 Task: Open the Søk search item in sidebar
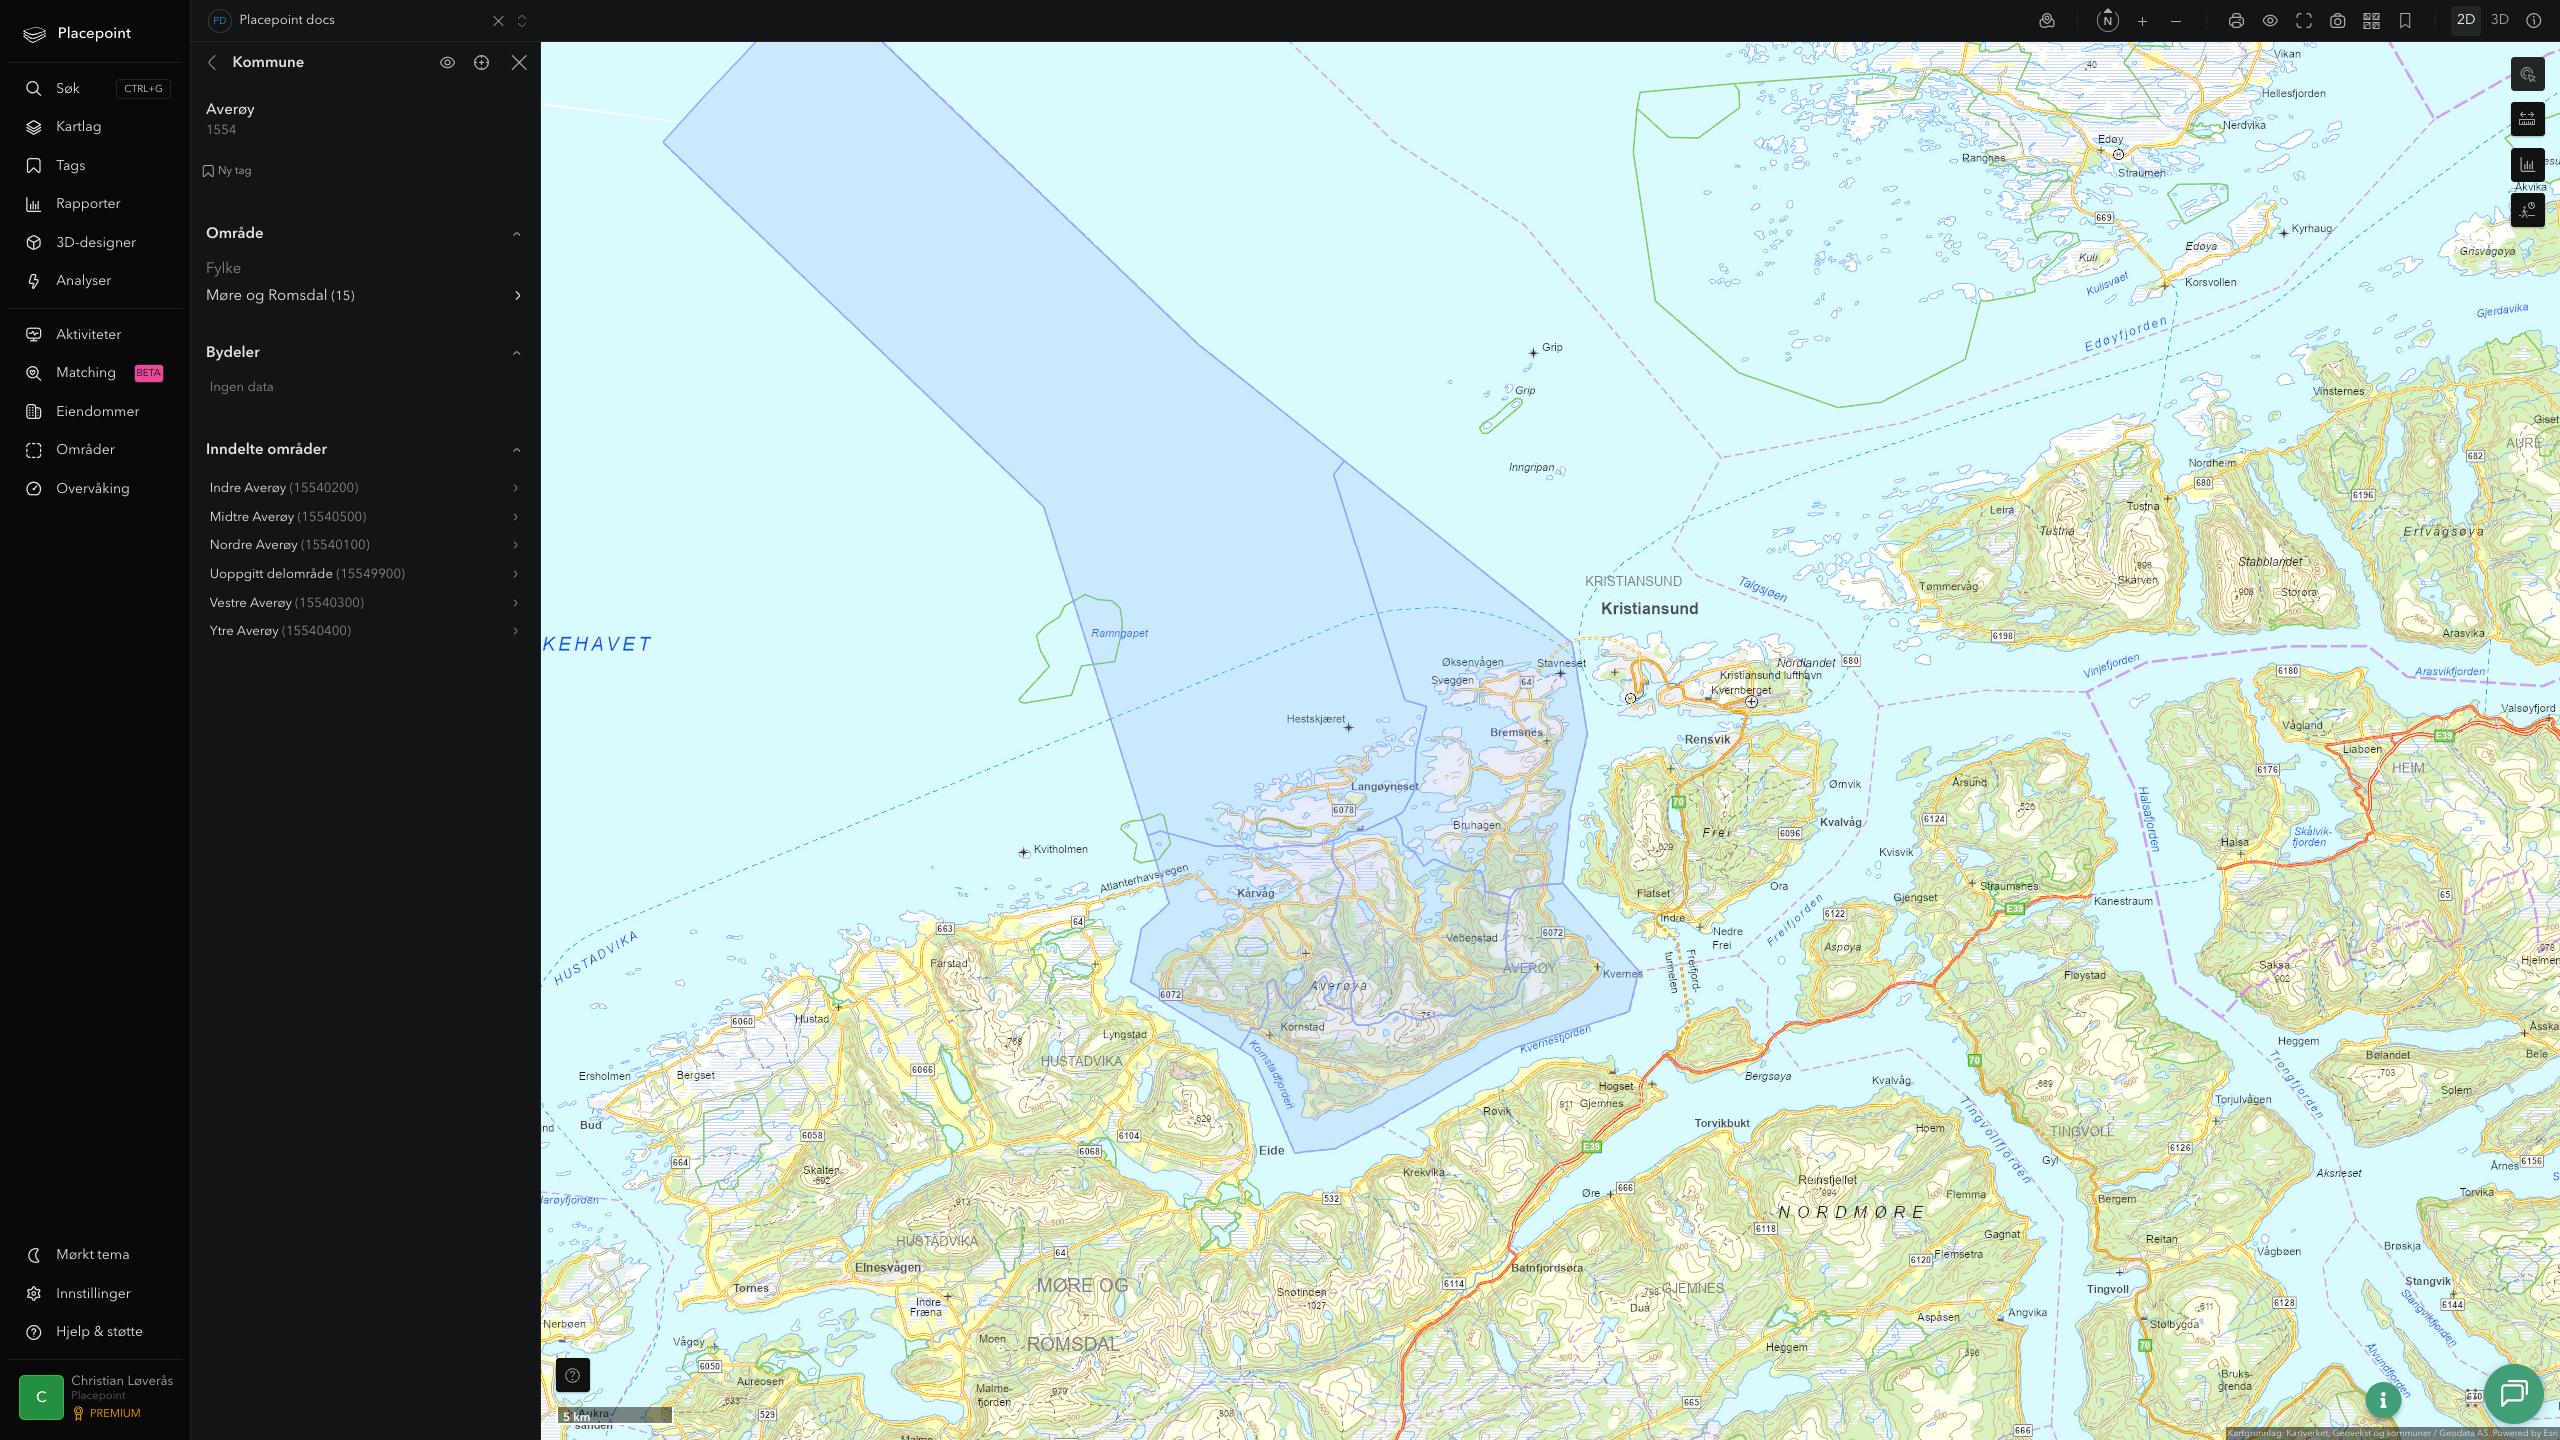[x=95, y=88]
